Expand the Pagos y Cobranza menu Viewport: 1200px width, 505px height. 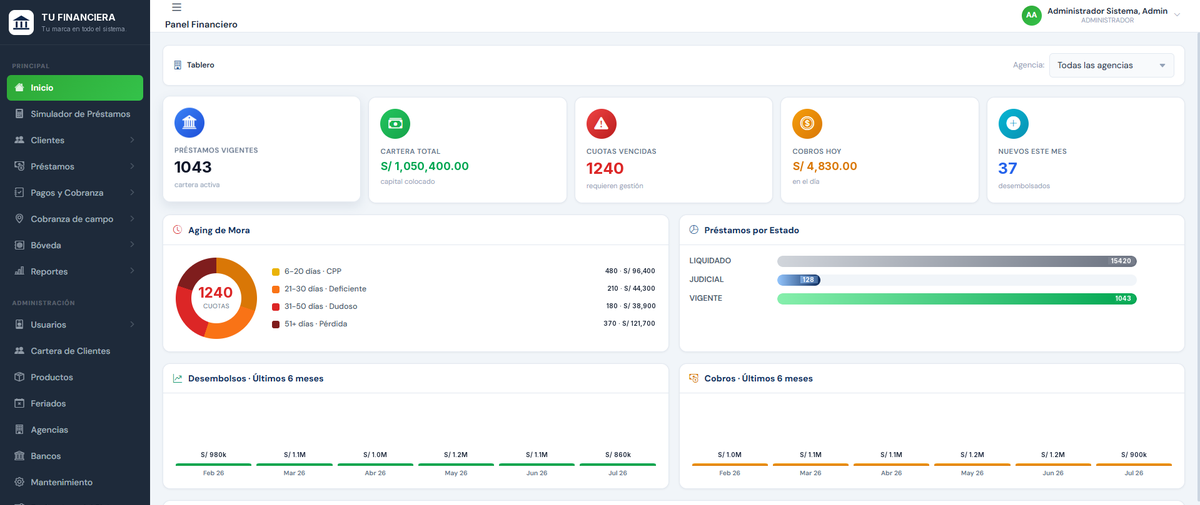pos(75,192)
